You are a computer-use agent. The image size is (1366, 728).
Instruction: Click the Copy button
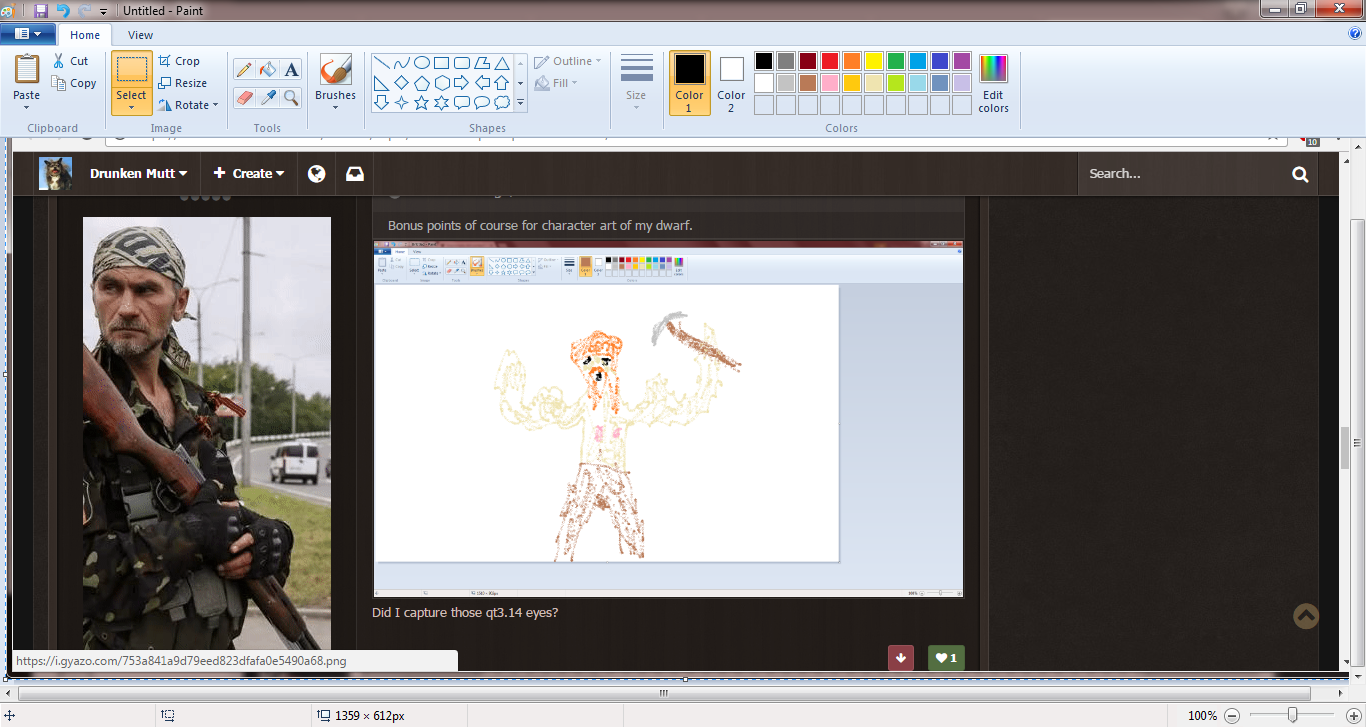pos(75,83)
